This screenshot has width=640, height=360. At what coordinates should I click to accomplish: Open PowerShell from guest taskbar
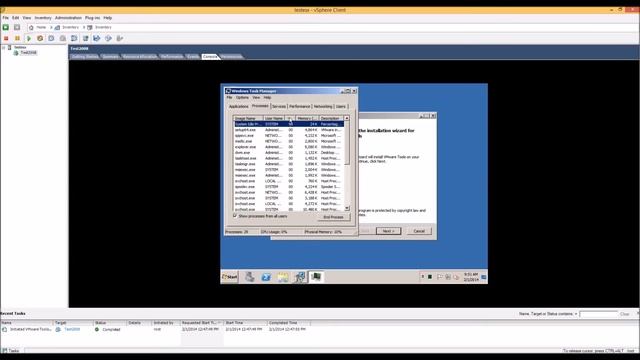266,277
